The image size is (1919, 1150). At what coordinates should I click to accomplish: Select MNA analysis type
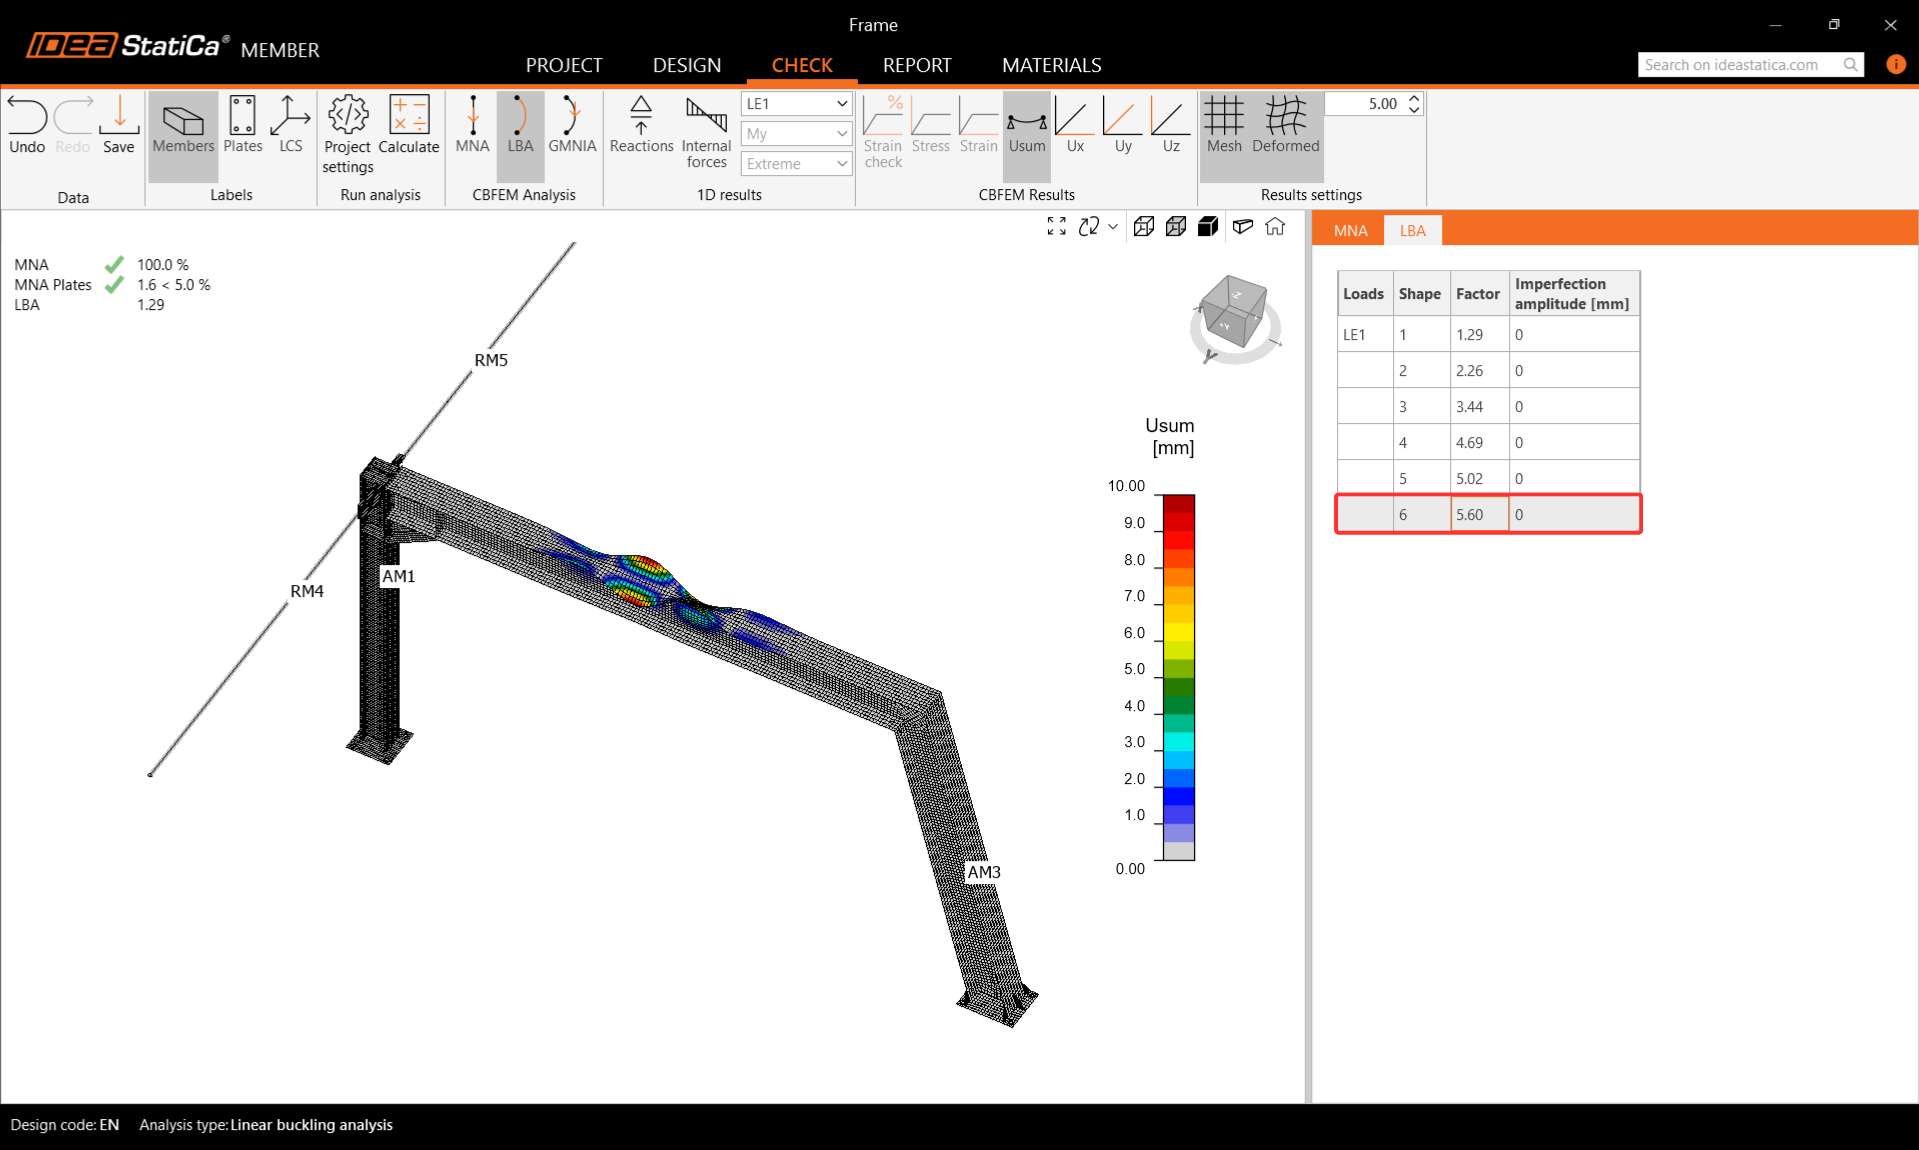point(472,126)
